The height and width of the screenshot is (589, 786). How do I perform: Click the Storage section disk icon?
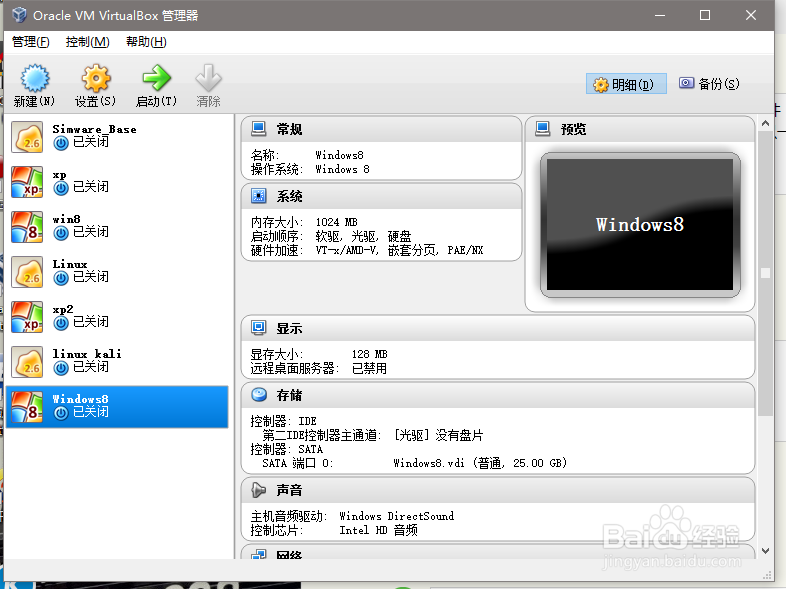[x=259, y=395]
